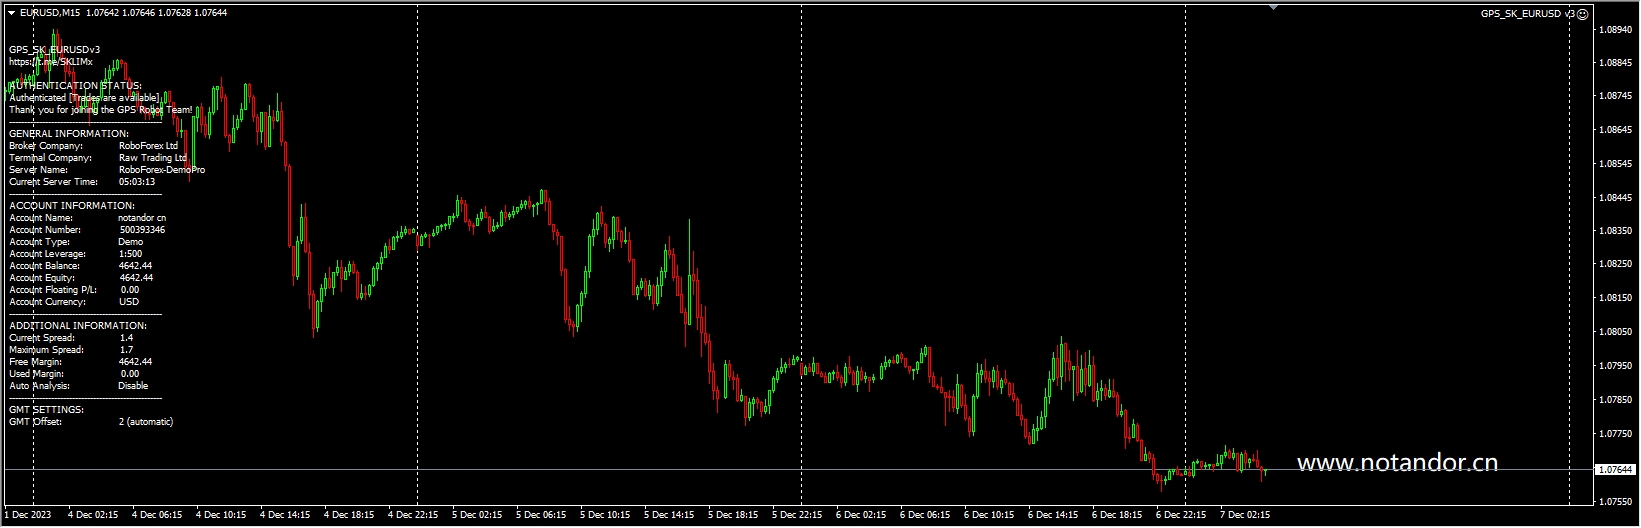Click the '6 Dec 10:15' time scale label
Screen dimensions: 1641x528
[x=989, y=515]
